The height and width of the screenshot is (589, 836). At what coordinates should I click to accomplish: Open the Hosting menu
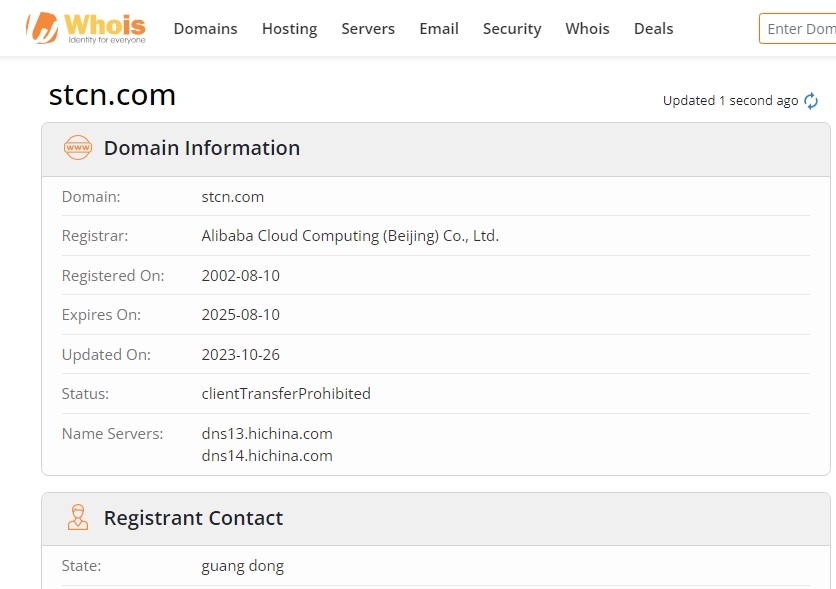pyautogui.click(x=289, y=29)
